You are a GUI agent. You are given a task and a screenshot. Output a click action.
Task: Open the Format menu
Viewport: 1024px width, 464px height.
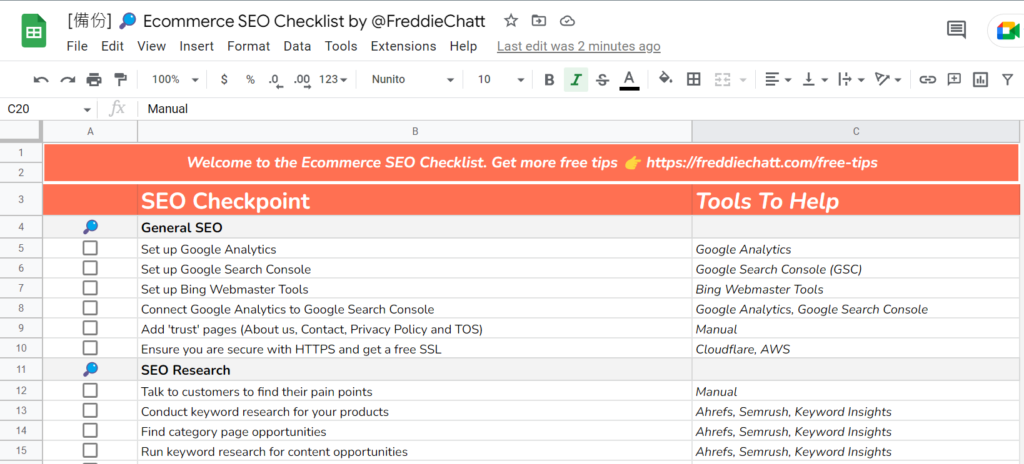click(x=248, y=46)
